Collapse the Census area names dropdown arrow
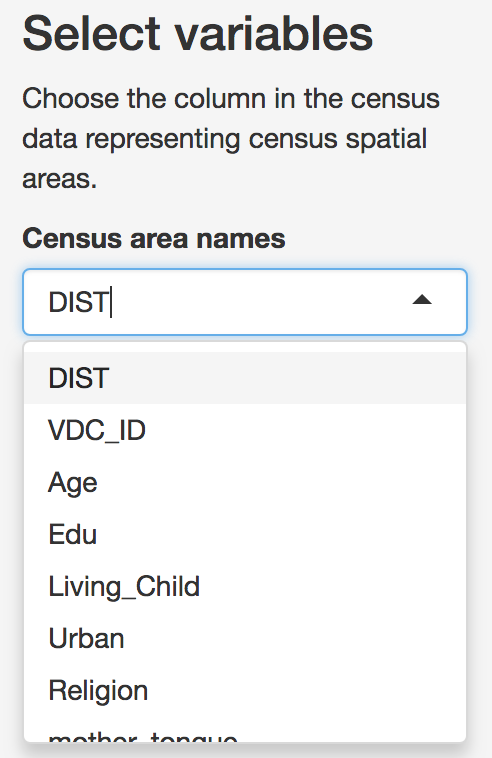Screen dimensions: 492x758 (x=421, y=300)
